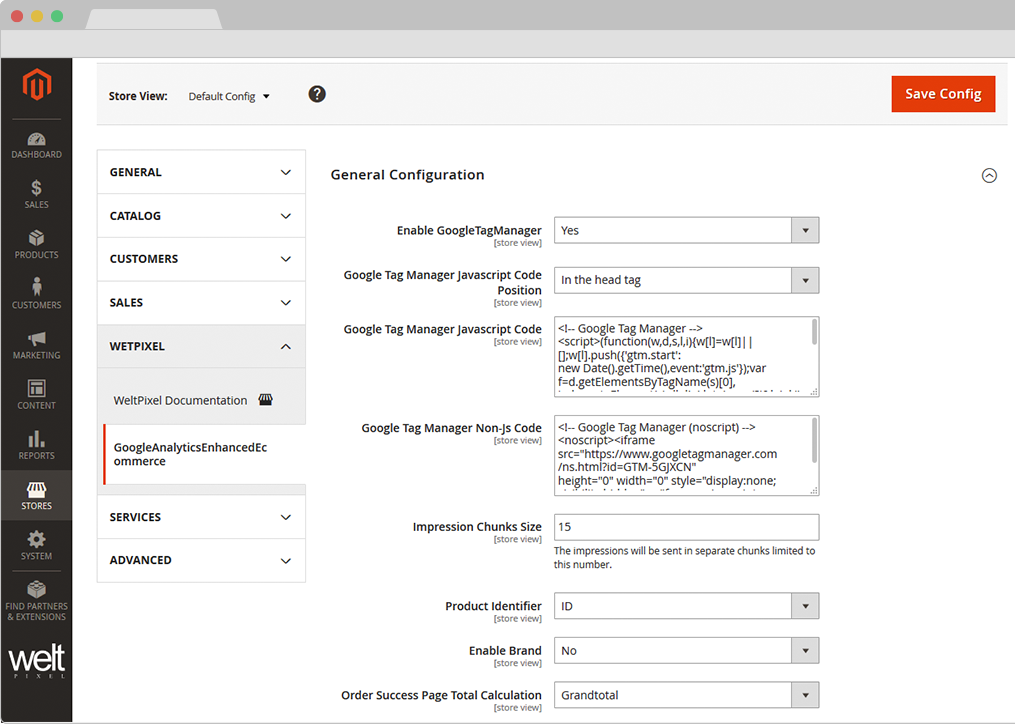This screenshot has height=724, width=1015.
Task: Edit the Impression Chunks Size field
Action: tap(686, 527)
